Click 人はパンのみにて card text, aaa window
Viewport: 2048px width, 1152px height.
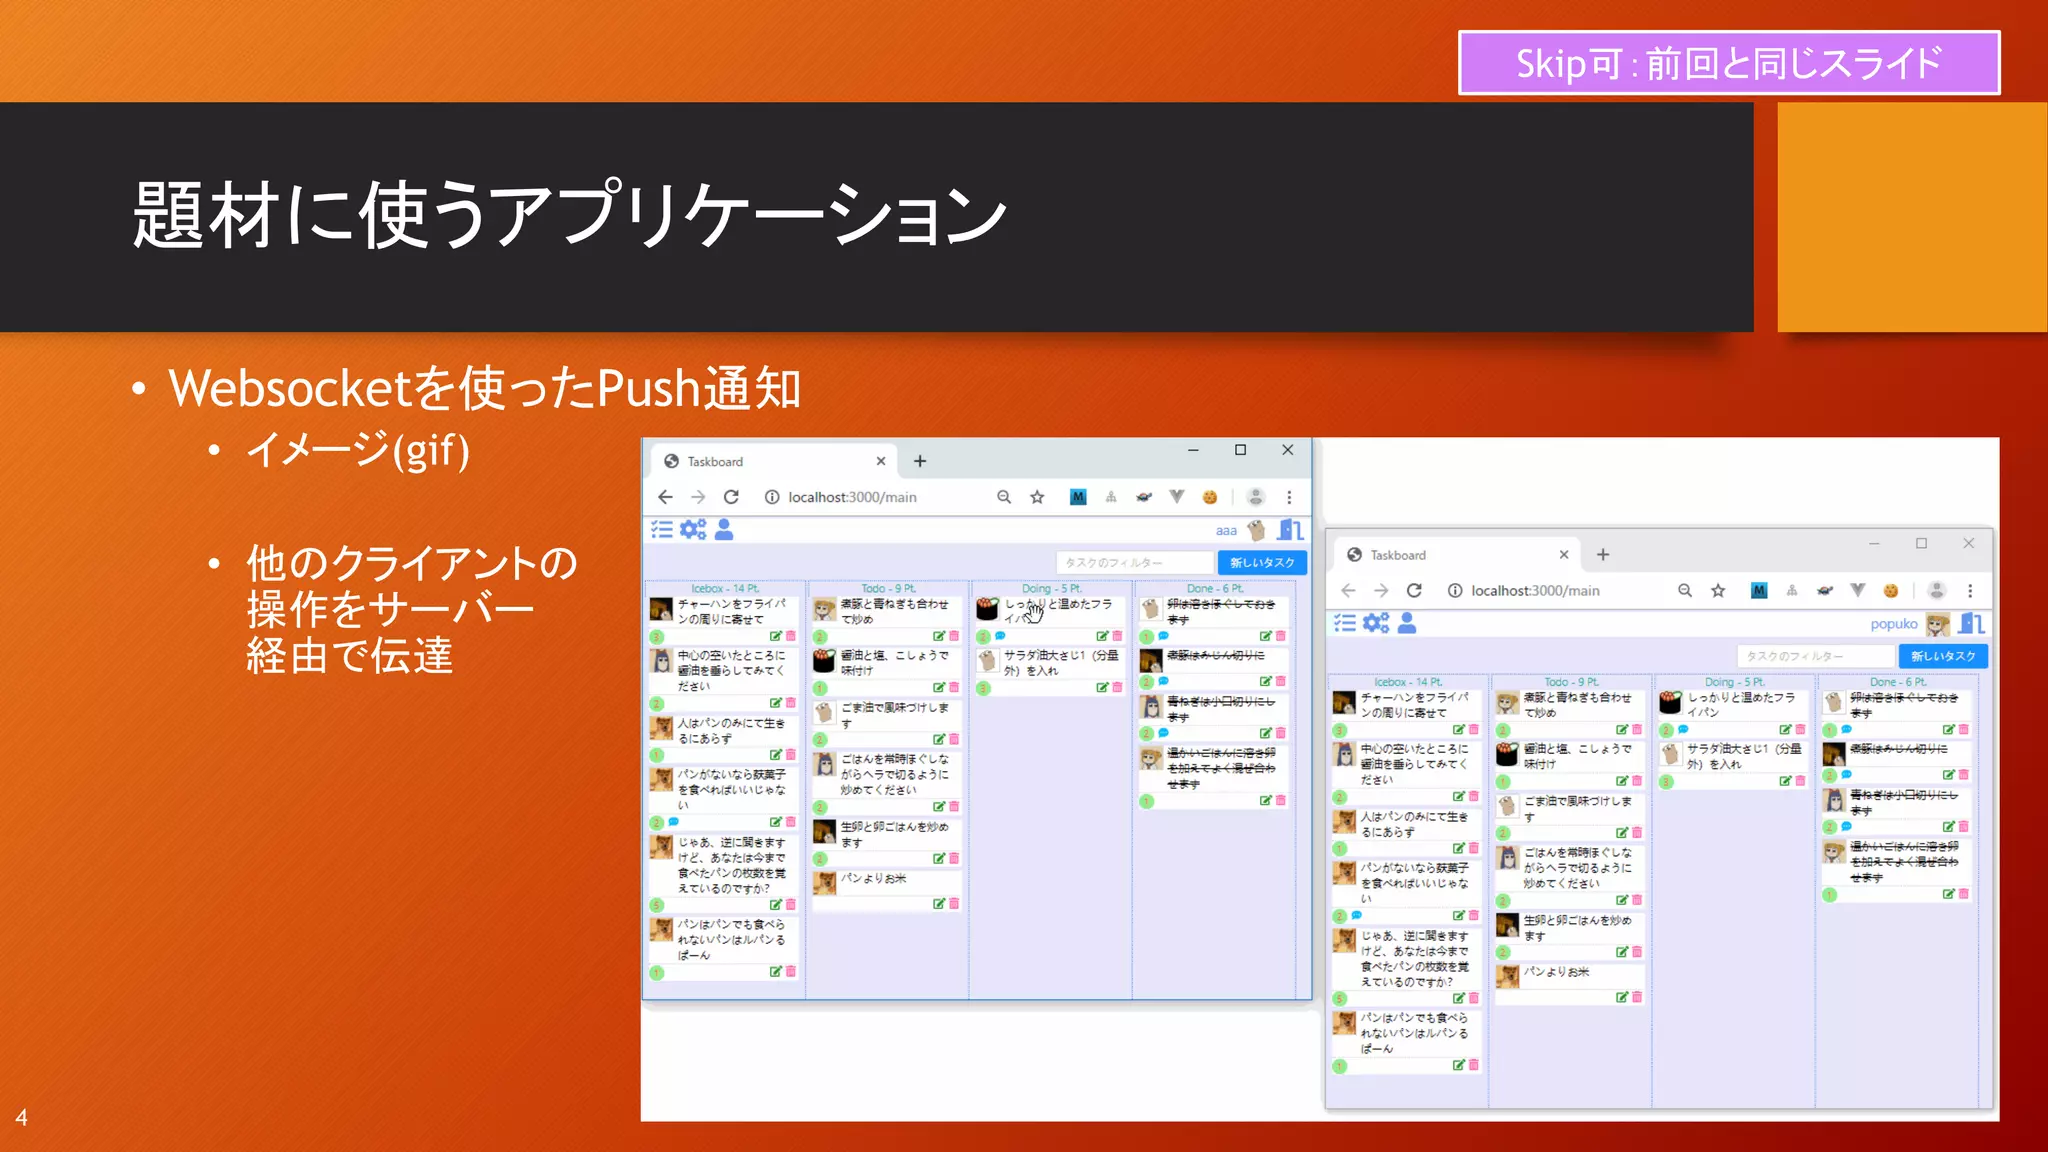click(731, 730)
